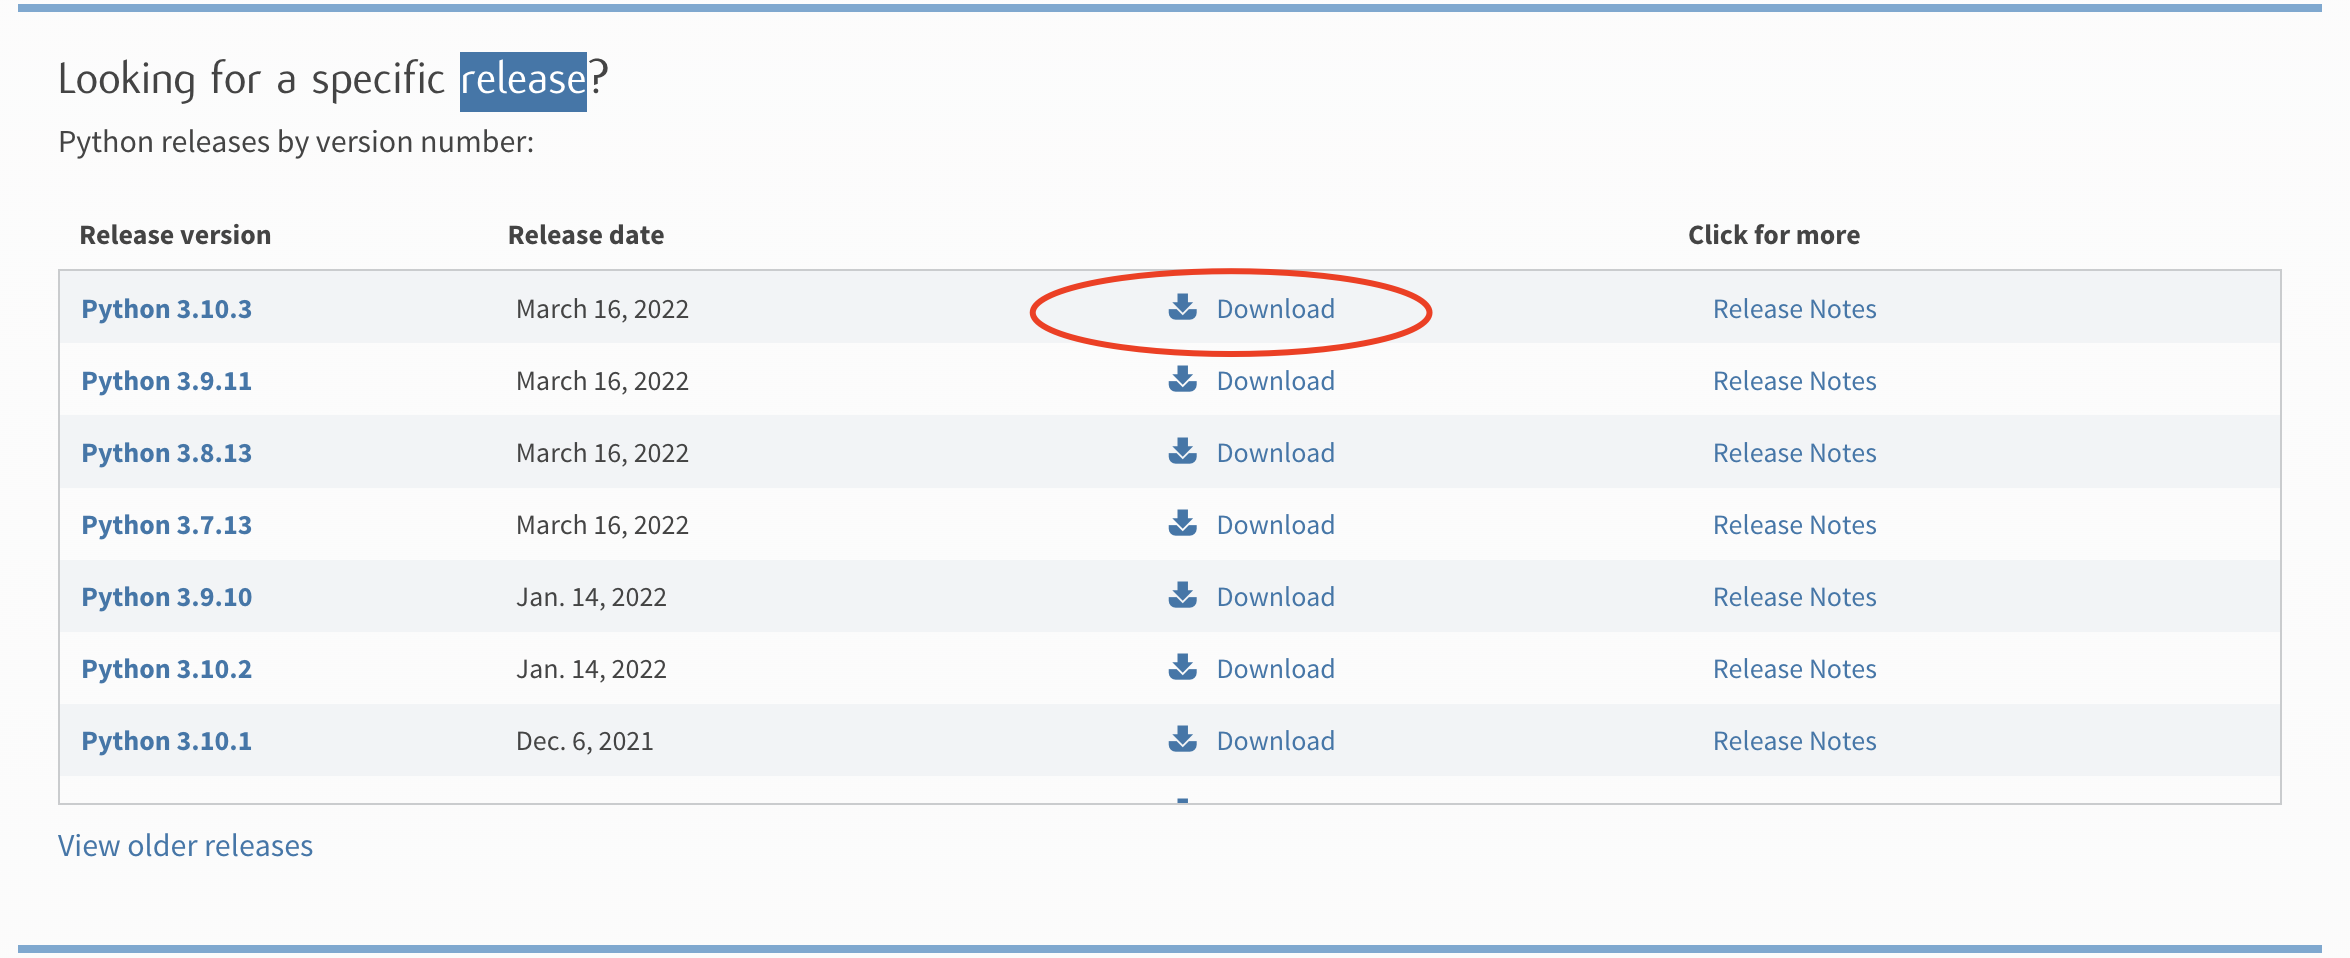Click the download icon in the Python 3.10.1 row
This screenshot has width=2350, height=958.
coord(1183,739)
